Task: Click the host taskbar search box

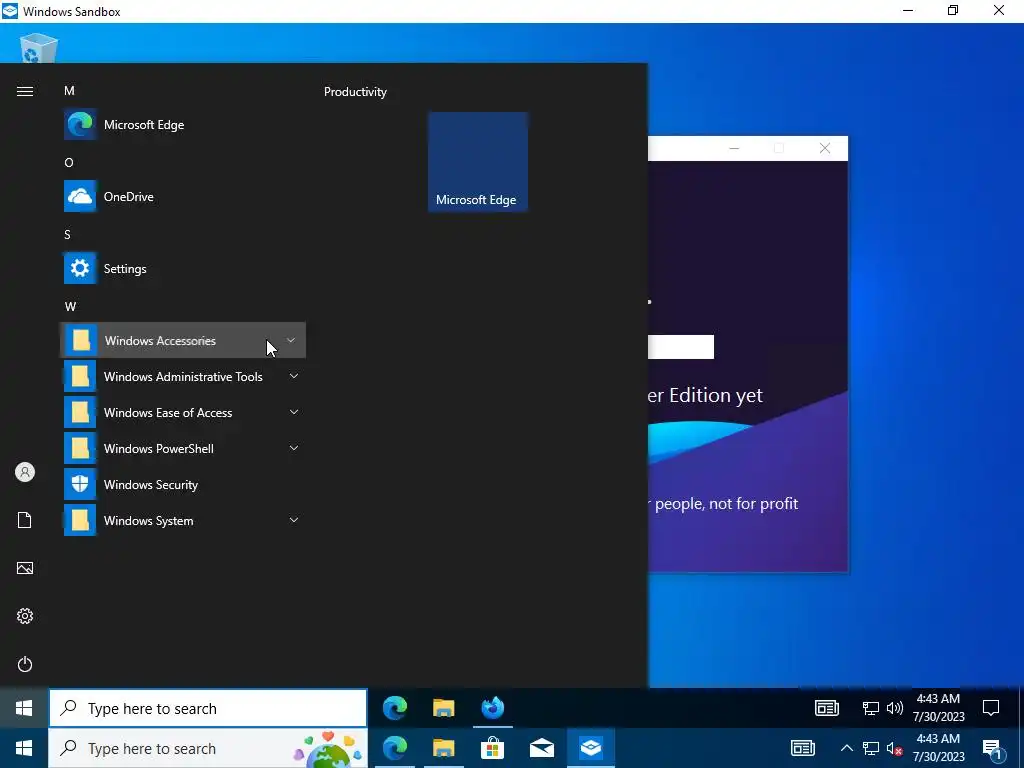Action: point(208,748)
